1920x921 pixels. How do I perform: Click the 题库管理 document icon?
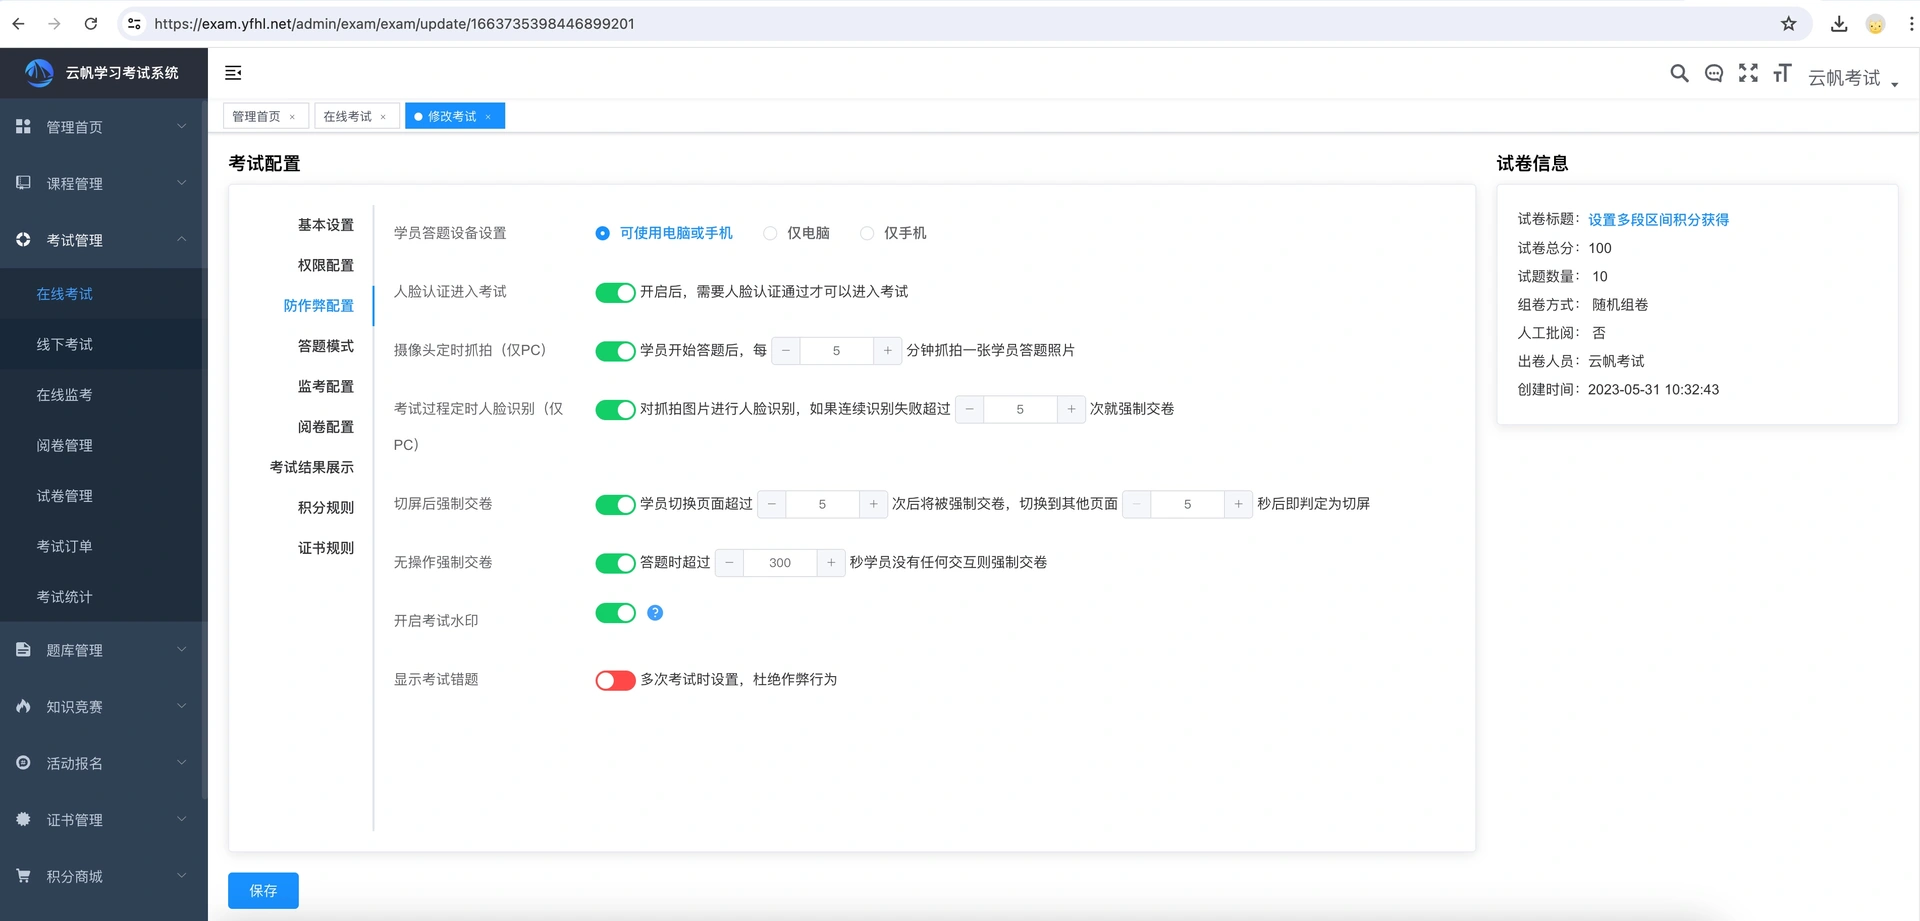(23, 650)
